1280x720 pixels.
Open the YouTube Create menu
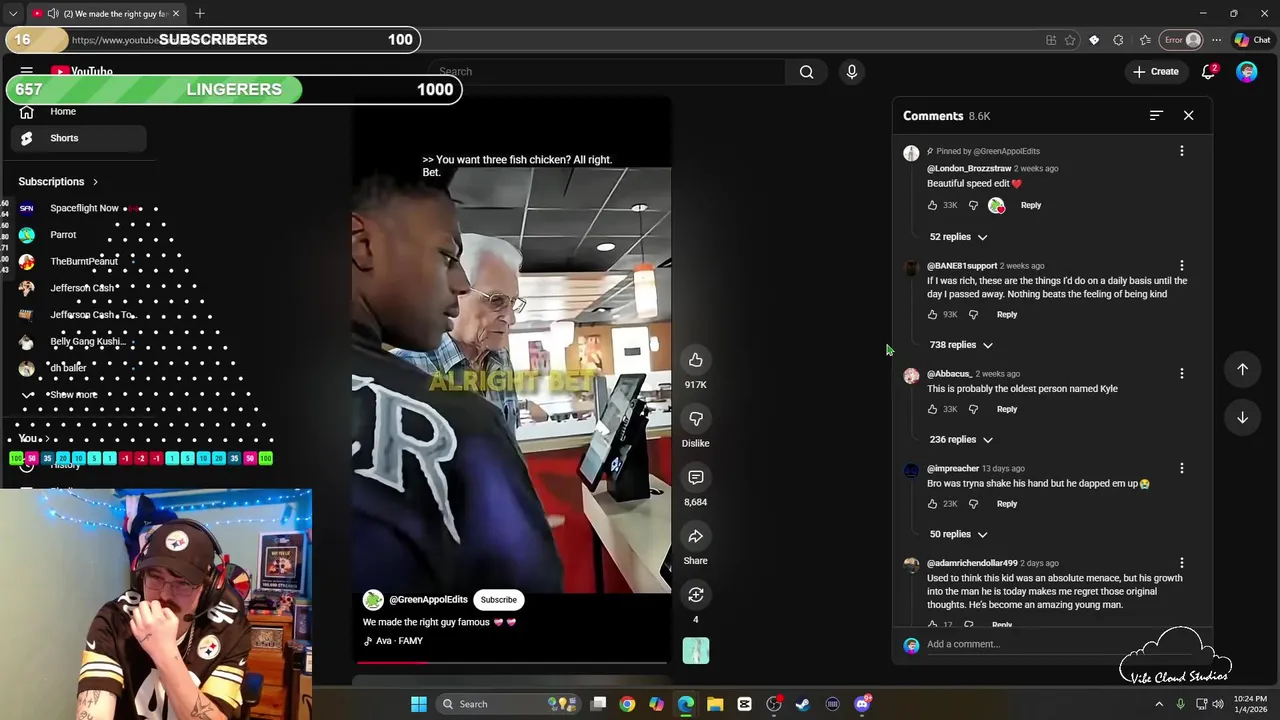click(1156, 72)
